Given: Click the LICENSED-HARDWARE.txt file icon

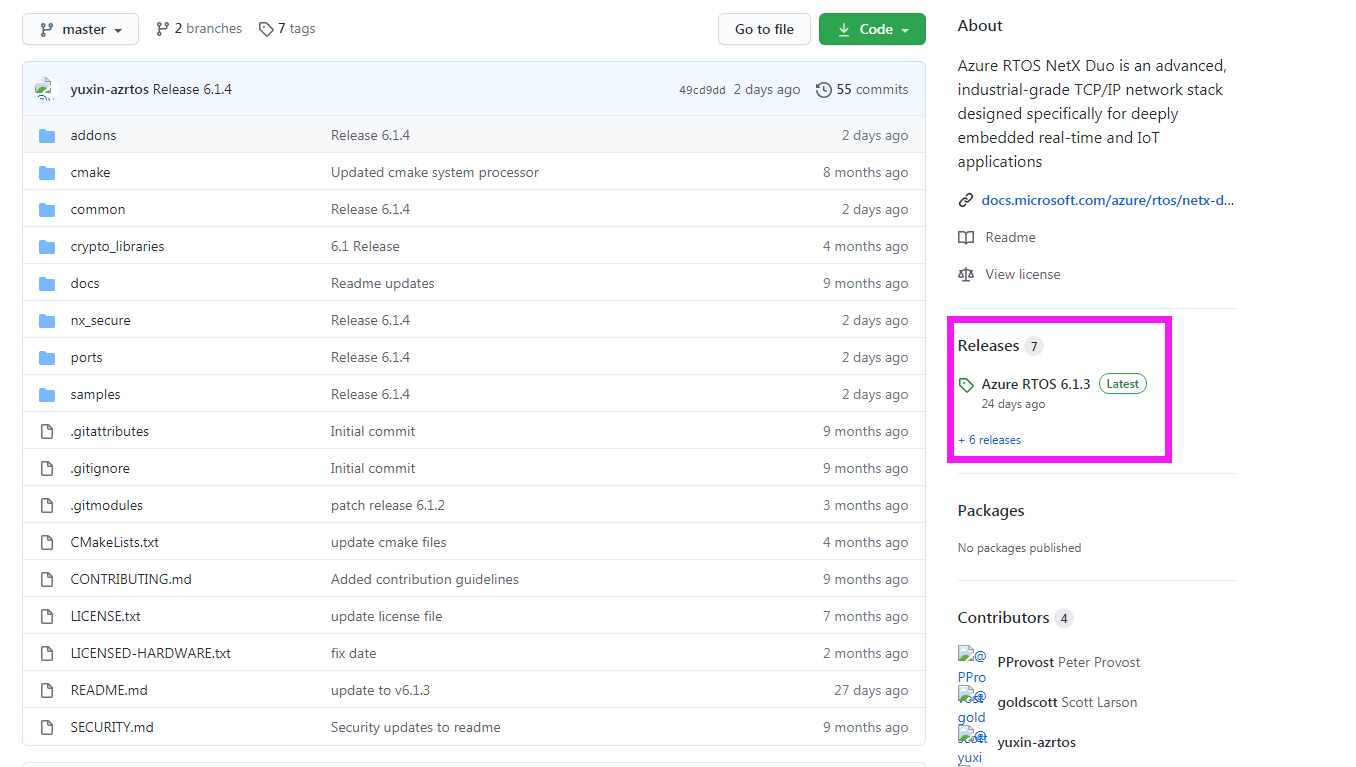Looking at the screenshot, I should (46, 653).
